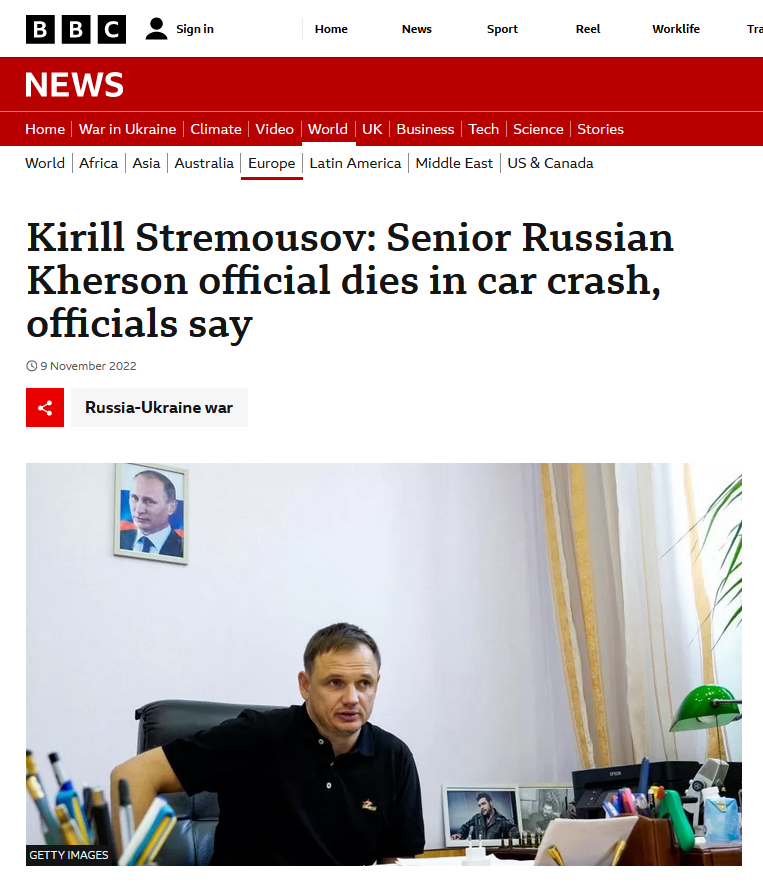Viewport: 763px width, 883px height.
Task: Click the clock icon beside the date
Action: [x=32, y=366]
